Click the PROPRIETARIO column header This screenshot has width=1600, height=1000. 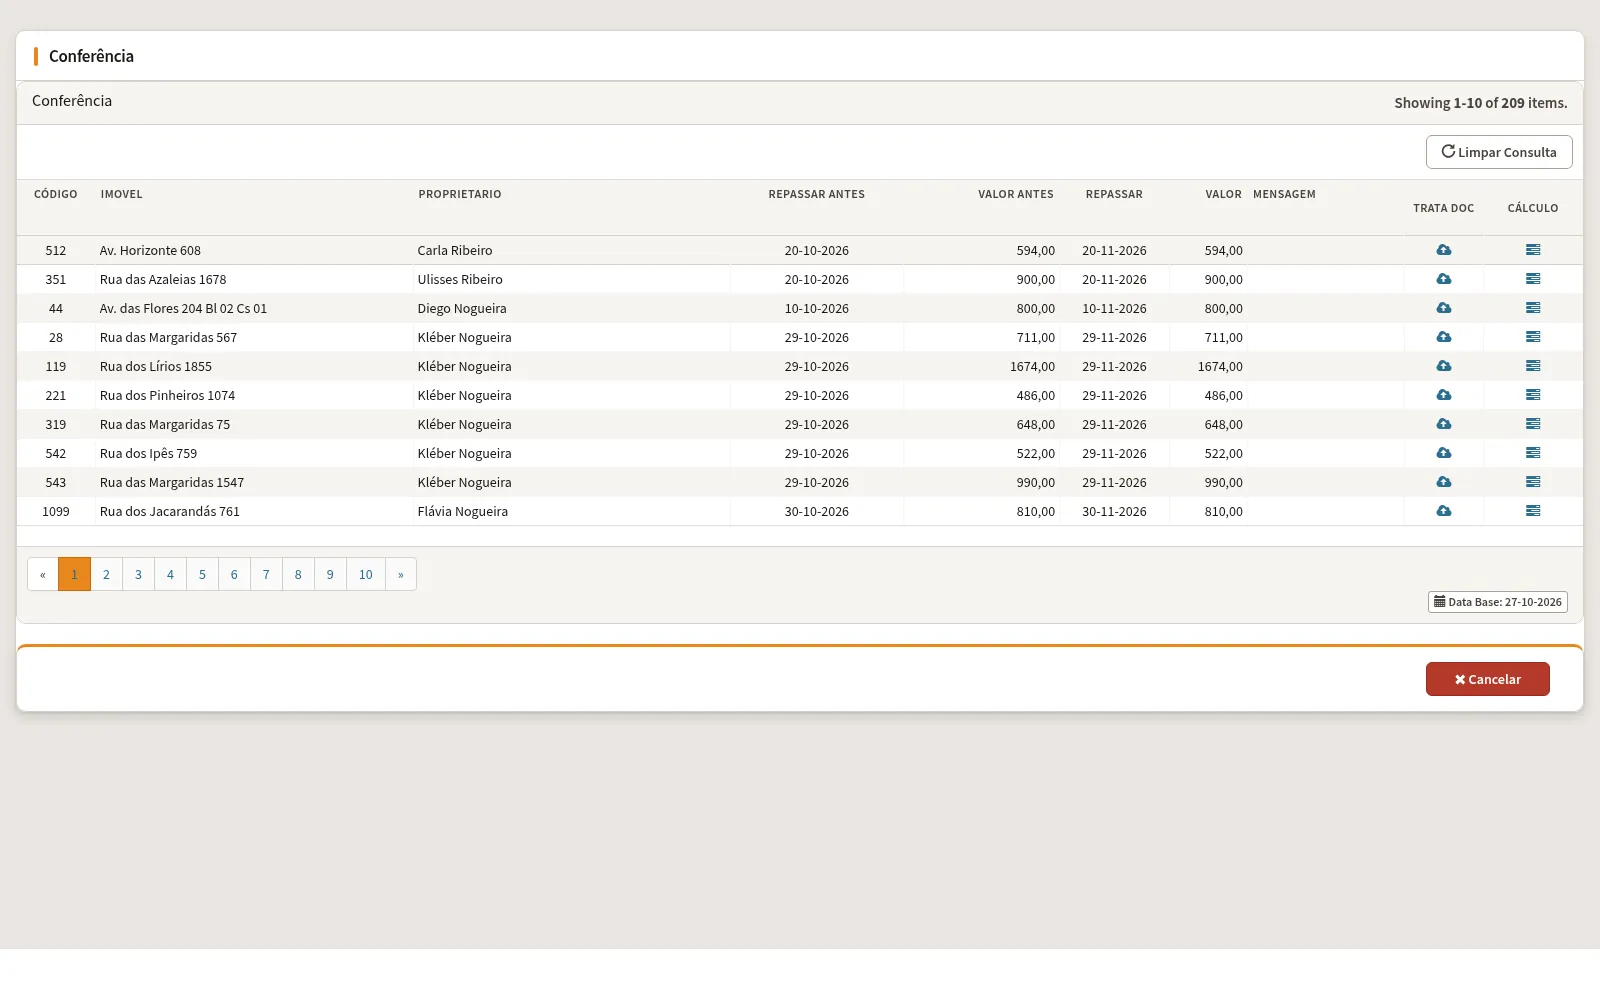(460, 194)
